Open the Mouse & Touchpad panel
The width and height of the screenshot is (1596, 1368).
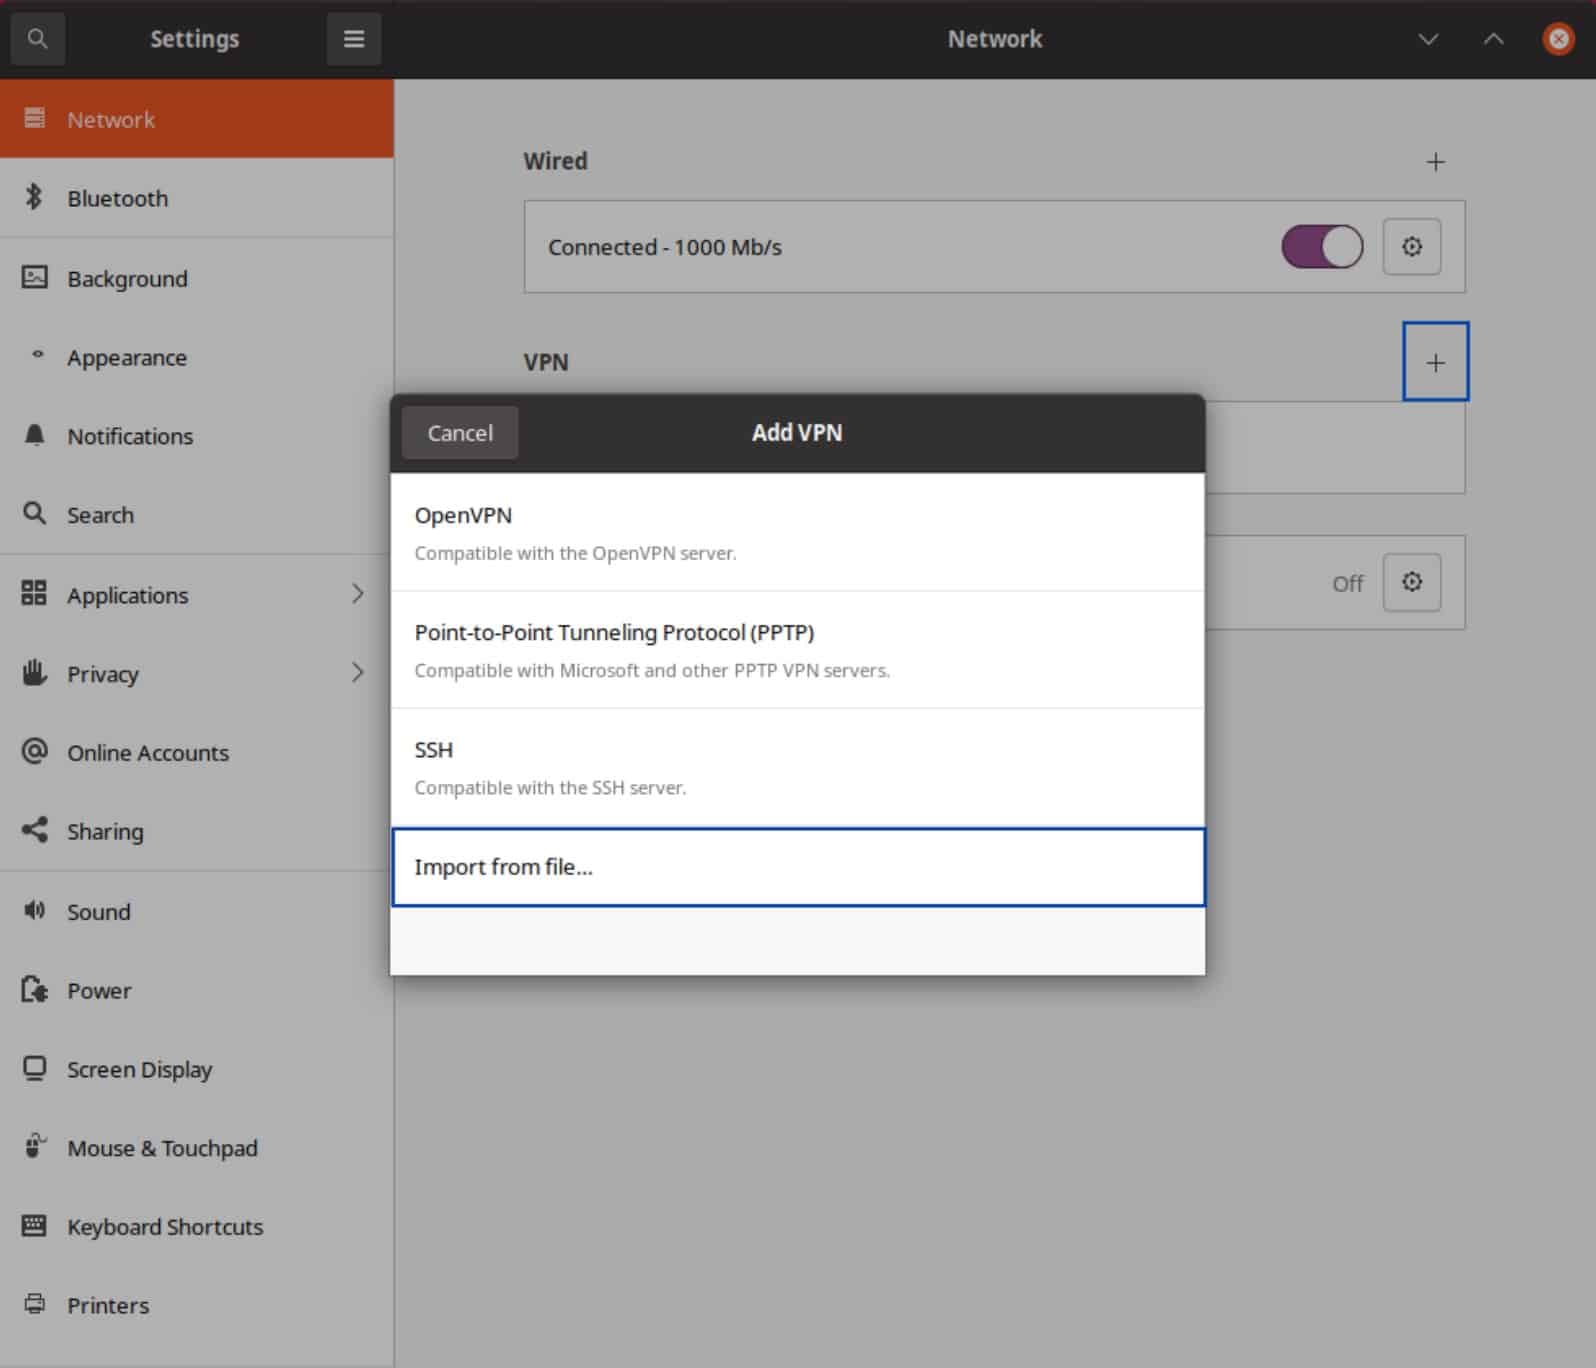point(197,1148)
